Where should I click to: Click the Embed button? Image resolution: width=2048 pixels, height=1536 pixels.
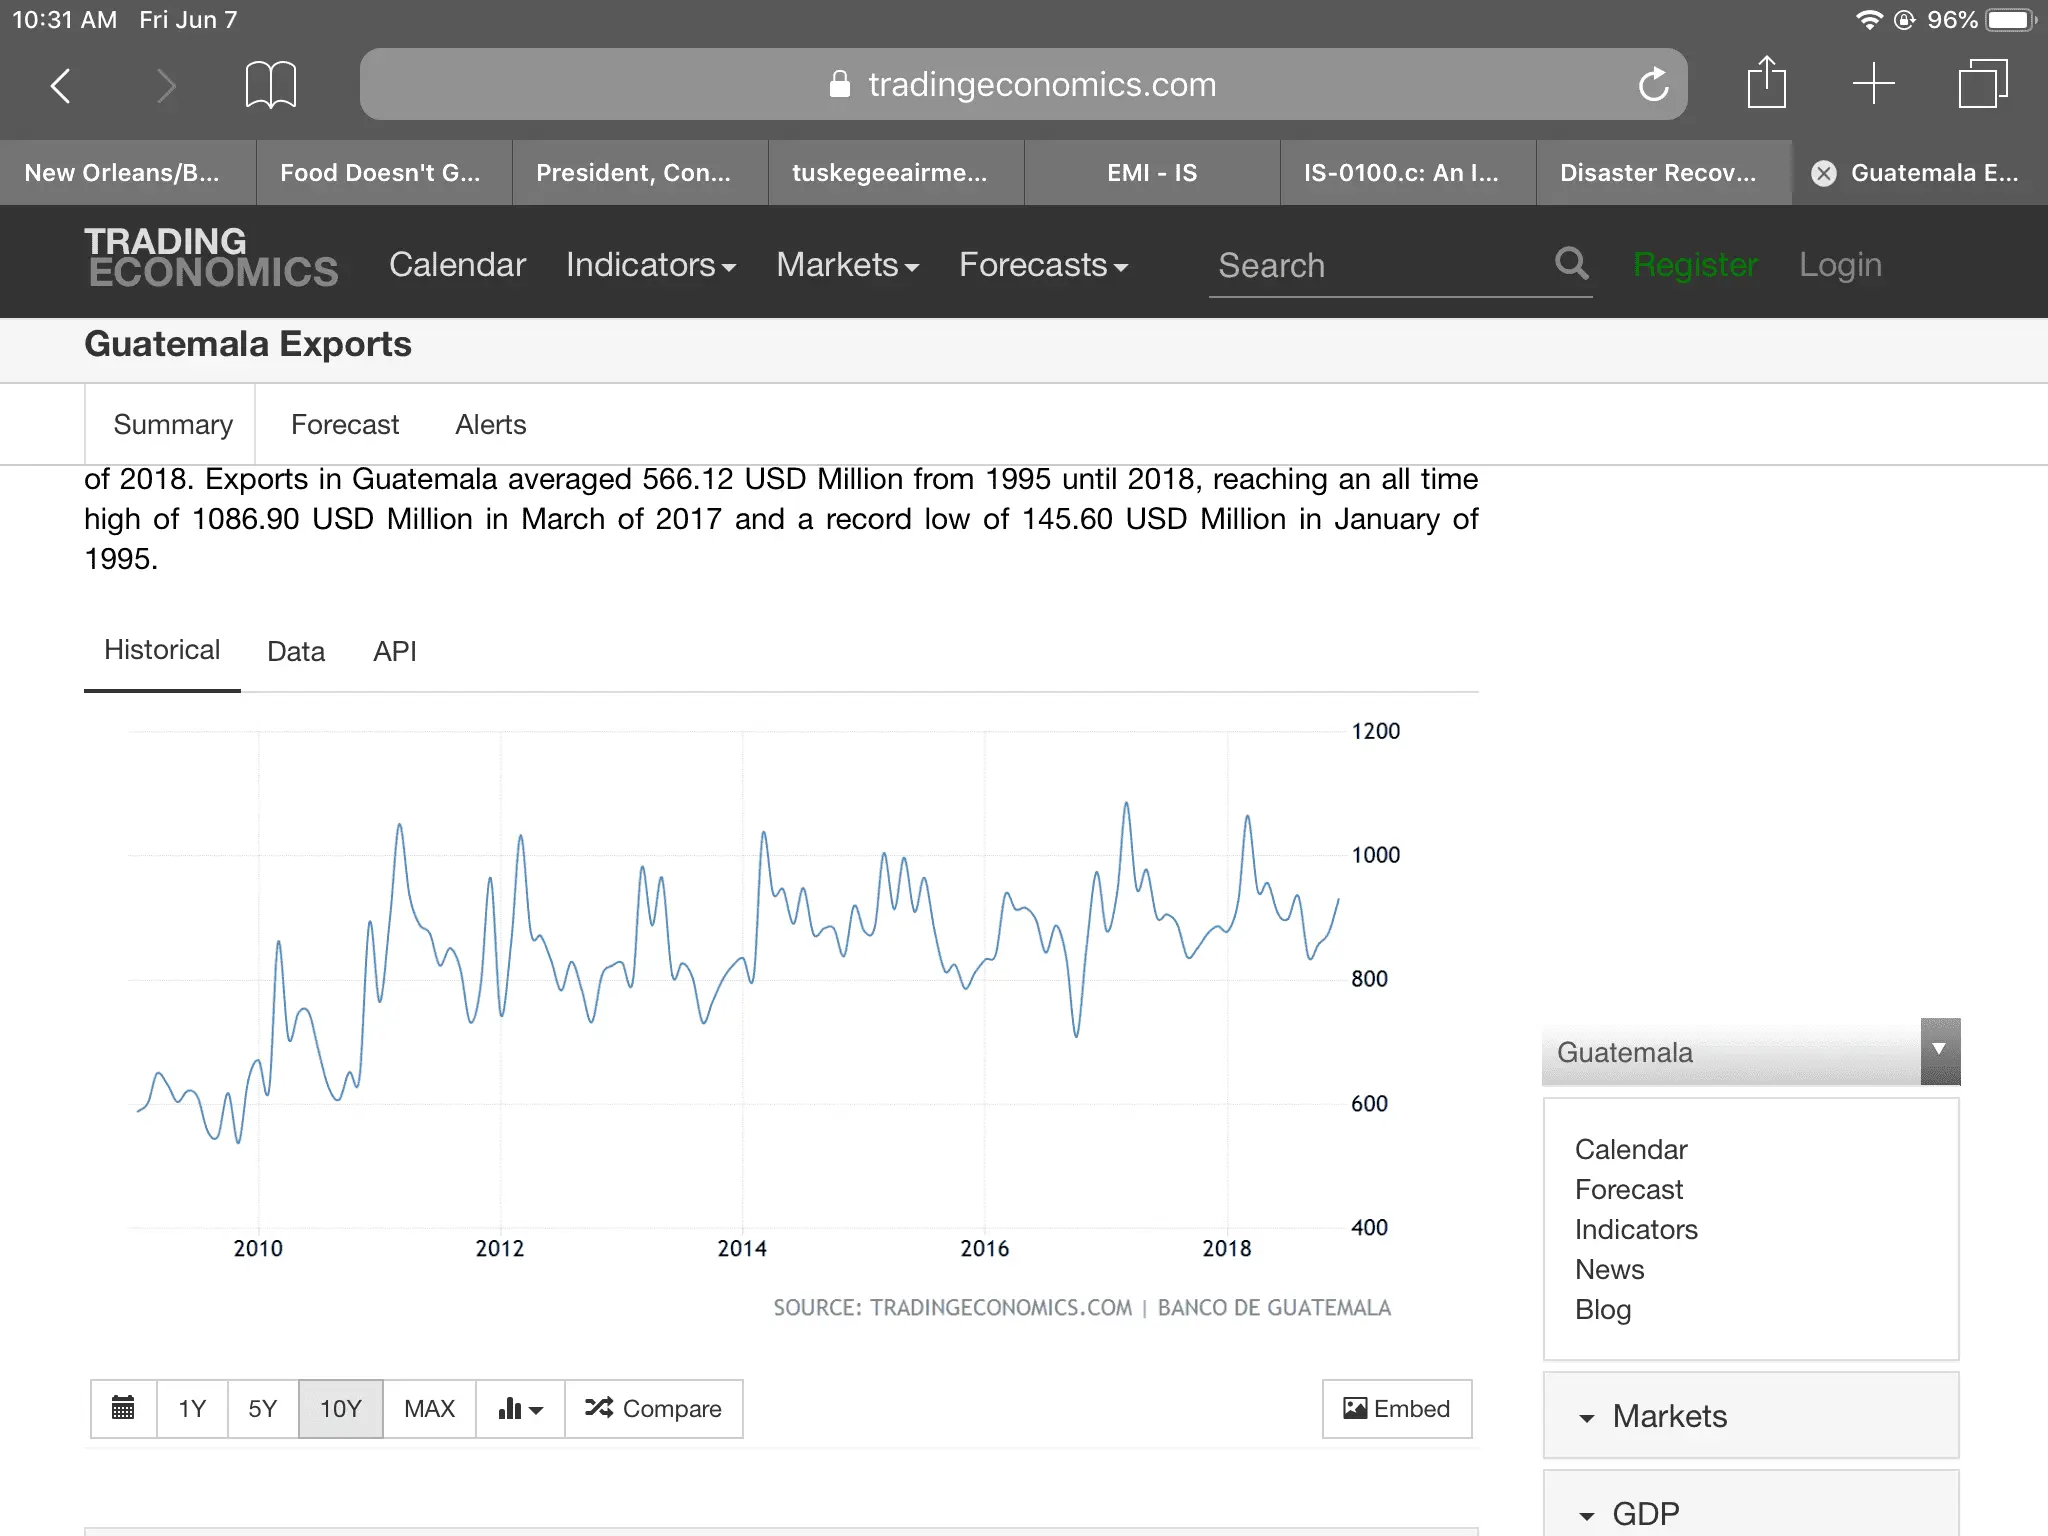coord(1396,1408)
